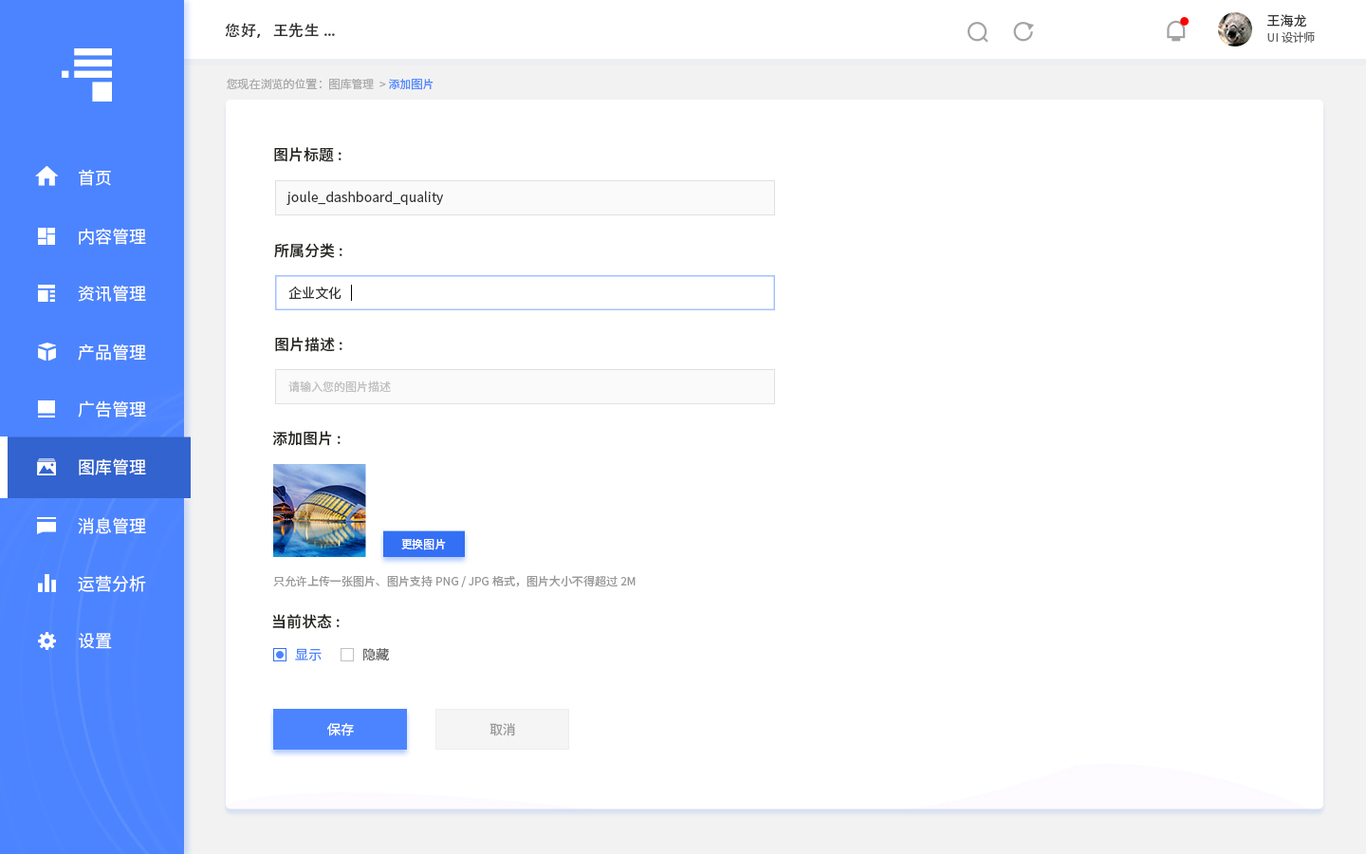Click the user avatar photo
This screenshot has width=1366, height=854.
tap(1235, 29)
